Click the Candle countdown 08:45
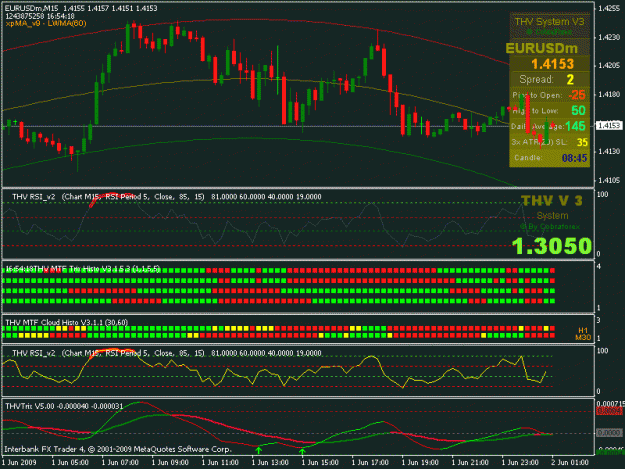This screenshot has width=625, height=469. click(574, 158)
